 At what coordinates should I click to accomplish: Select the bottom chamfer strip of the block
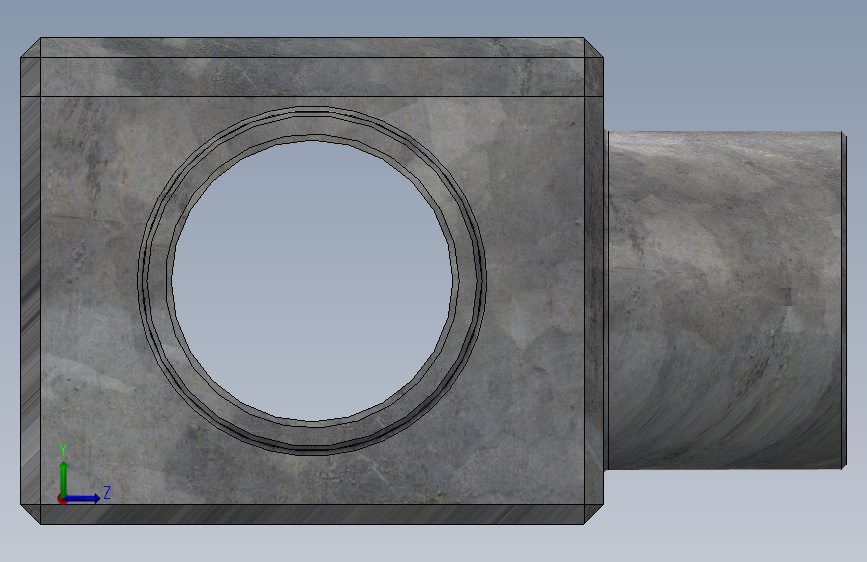coord(312,514)
